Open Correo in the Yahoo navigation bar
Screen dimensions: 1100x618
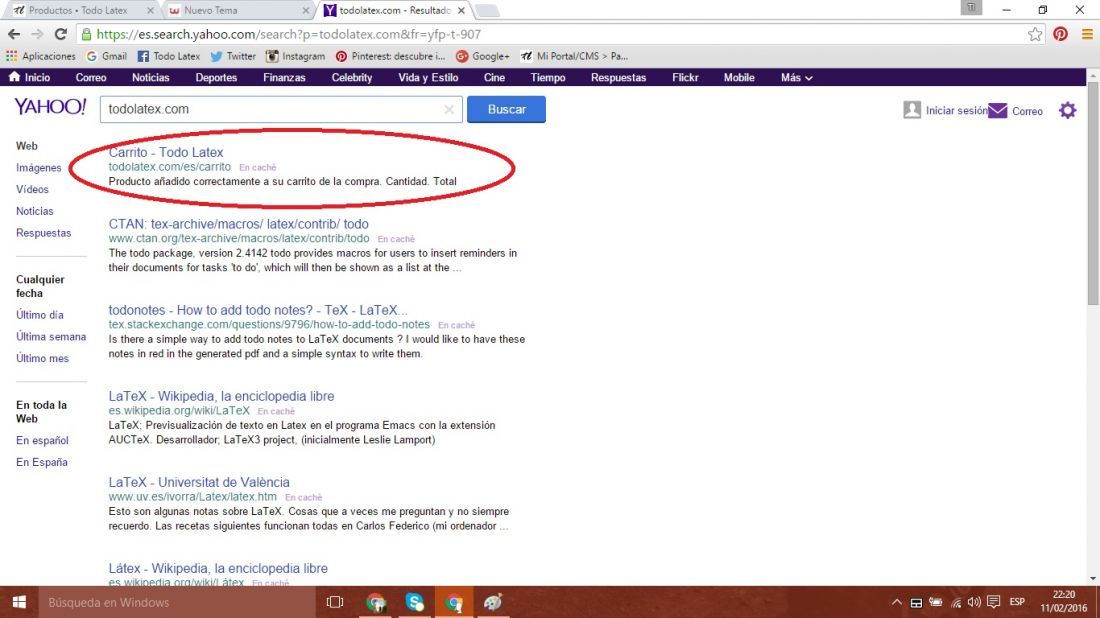[x=91, y=77]
